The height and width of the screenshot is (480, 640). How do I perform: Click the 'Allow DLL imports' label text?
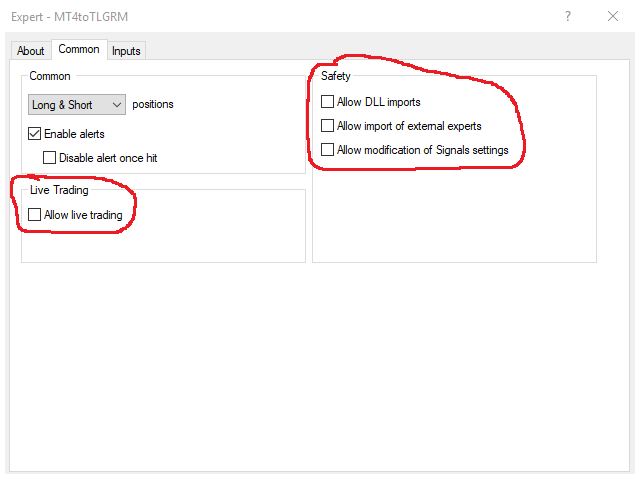point(379,101)
